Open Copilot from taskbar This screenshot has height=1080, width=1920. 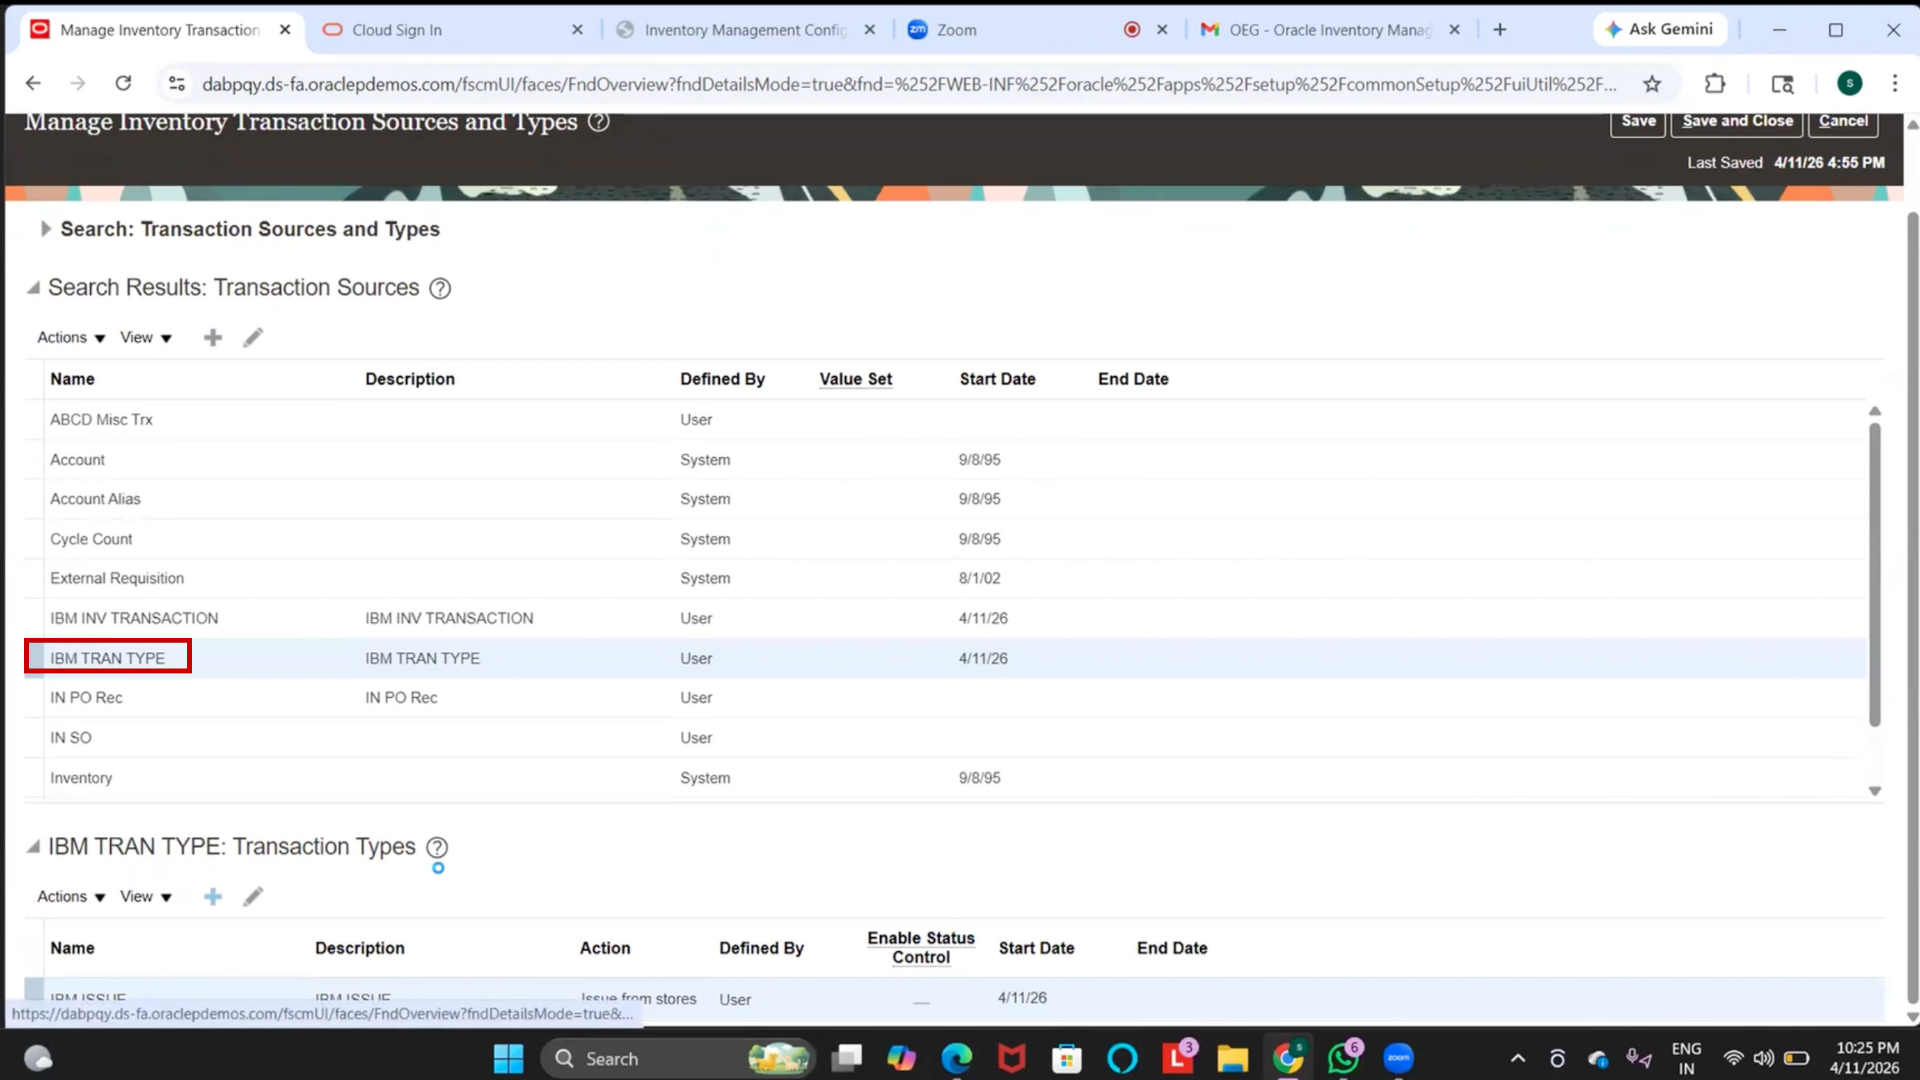901,1058
